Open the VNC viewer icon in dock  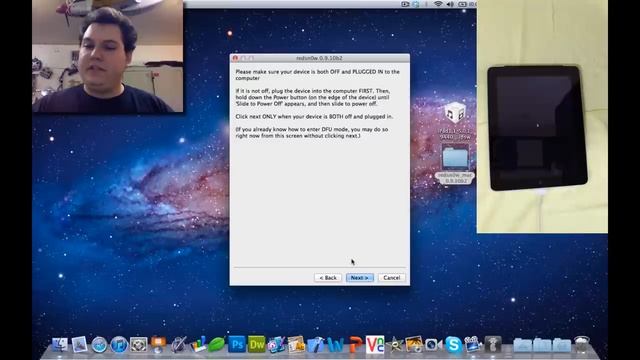[x=375, y=344]
